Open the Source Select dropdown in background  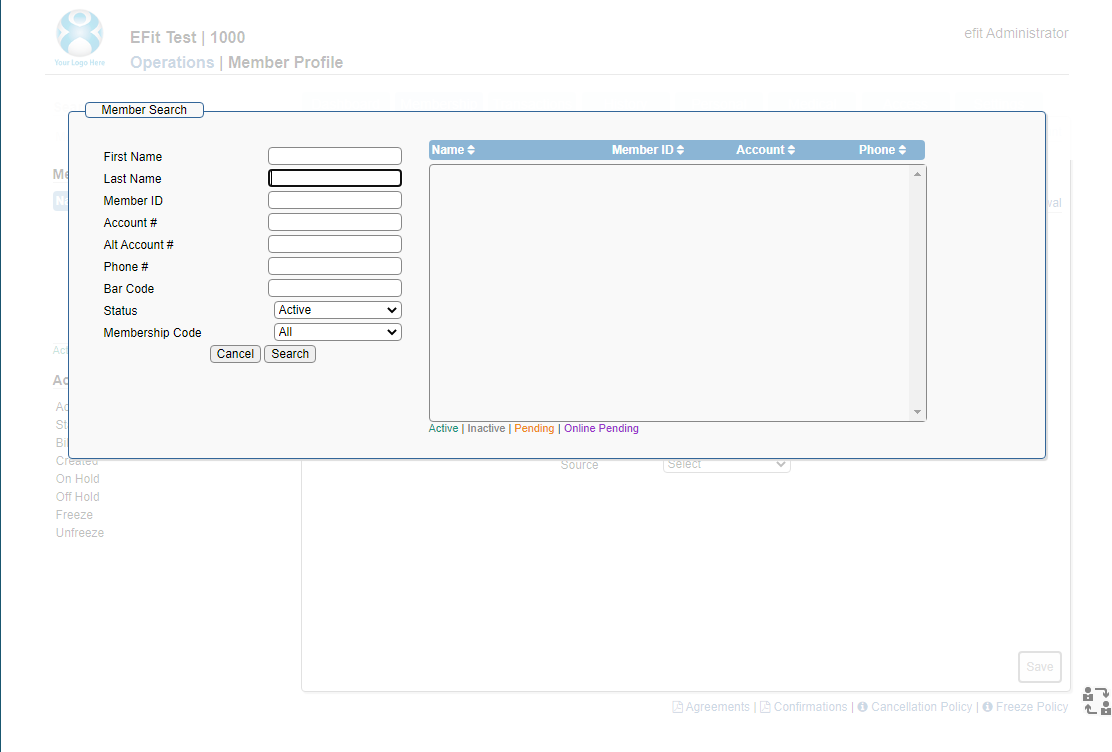click(x=727, y=465)
